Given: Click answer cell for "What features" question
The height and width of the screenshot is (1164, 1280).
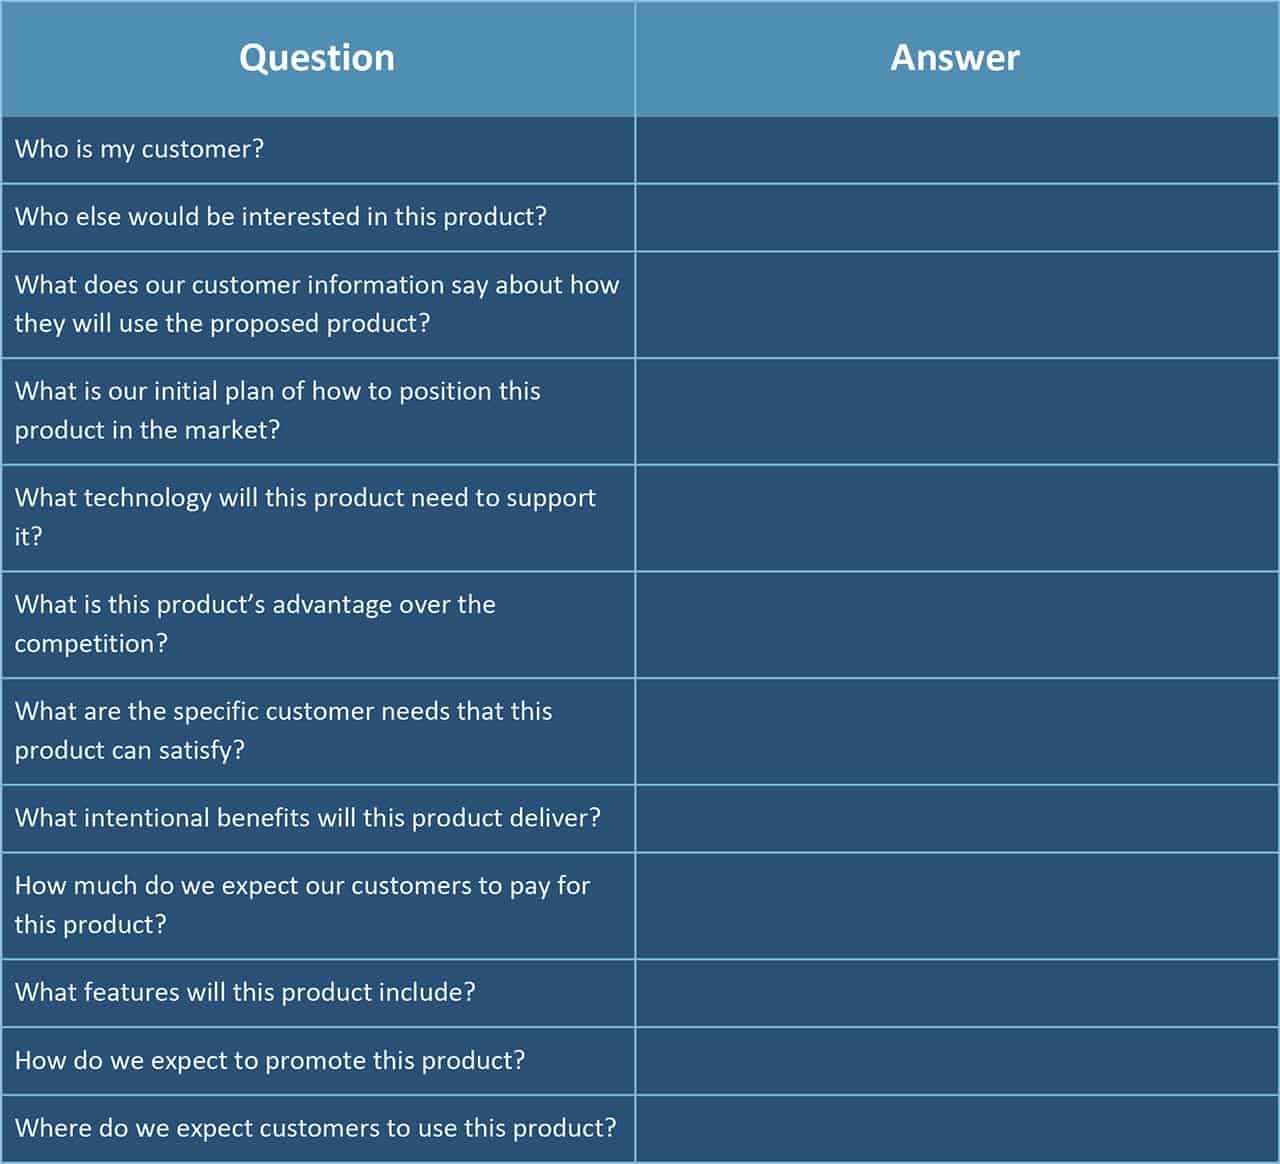Looking at the screenshot, I should 956,993.
